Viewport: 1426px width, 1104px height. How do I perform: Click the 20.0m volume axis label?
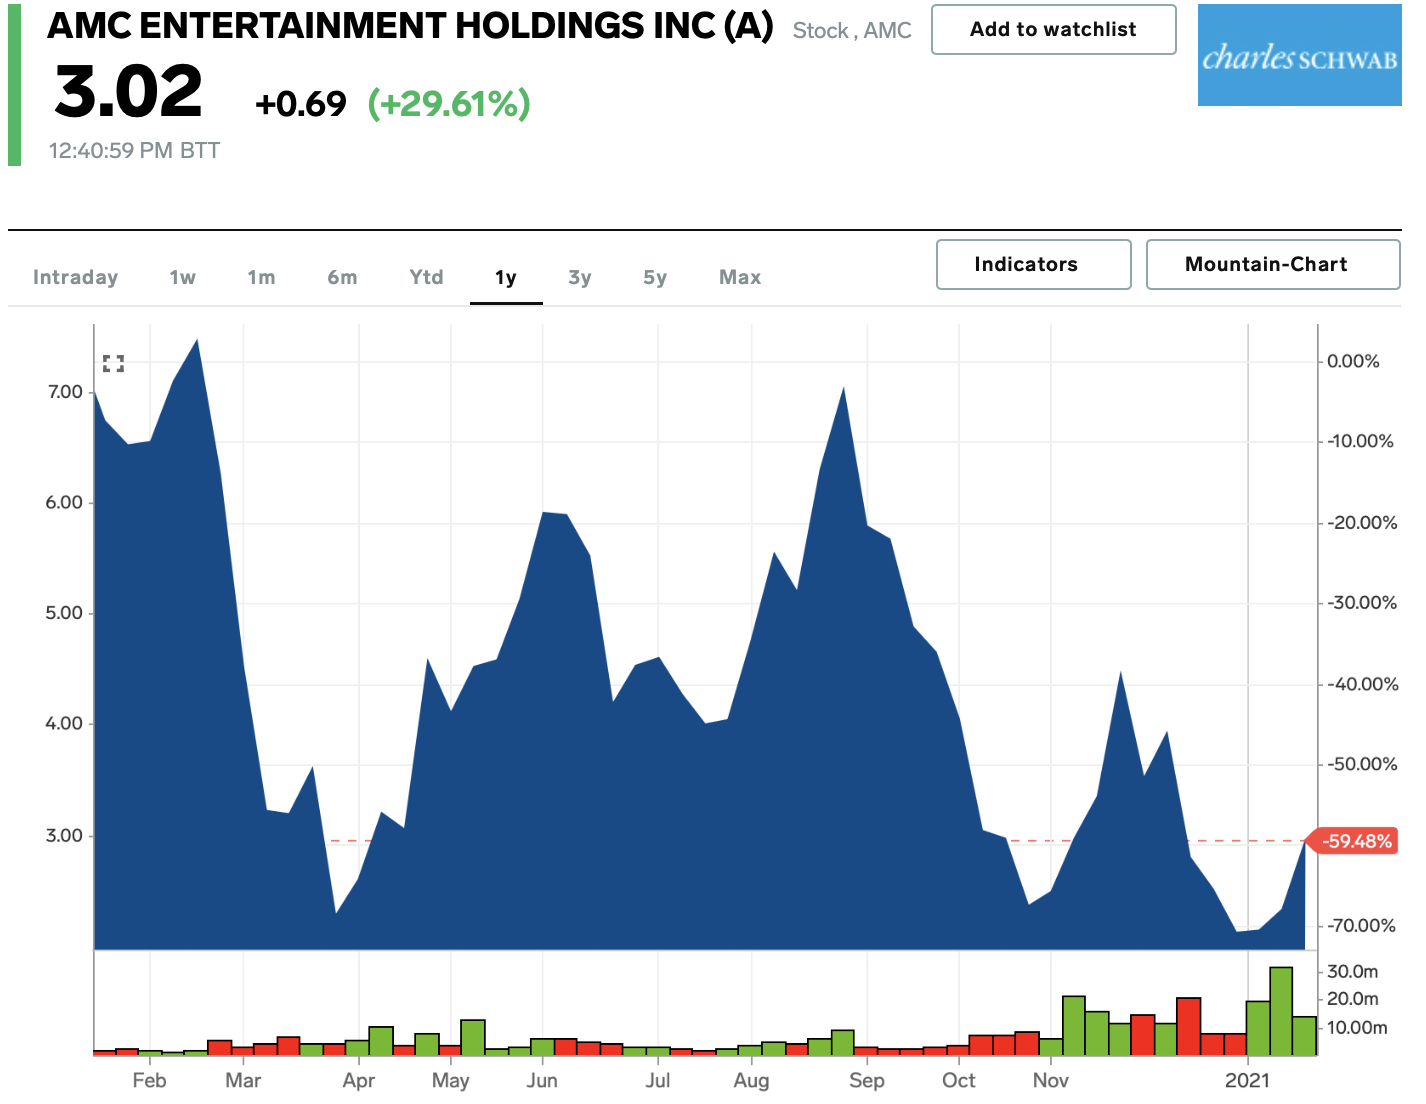(1353, 999)
